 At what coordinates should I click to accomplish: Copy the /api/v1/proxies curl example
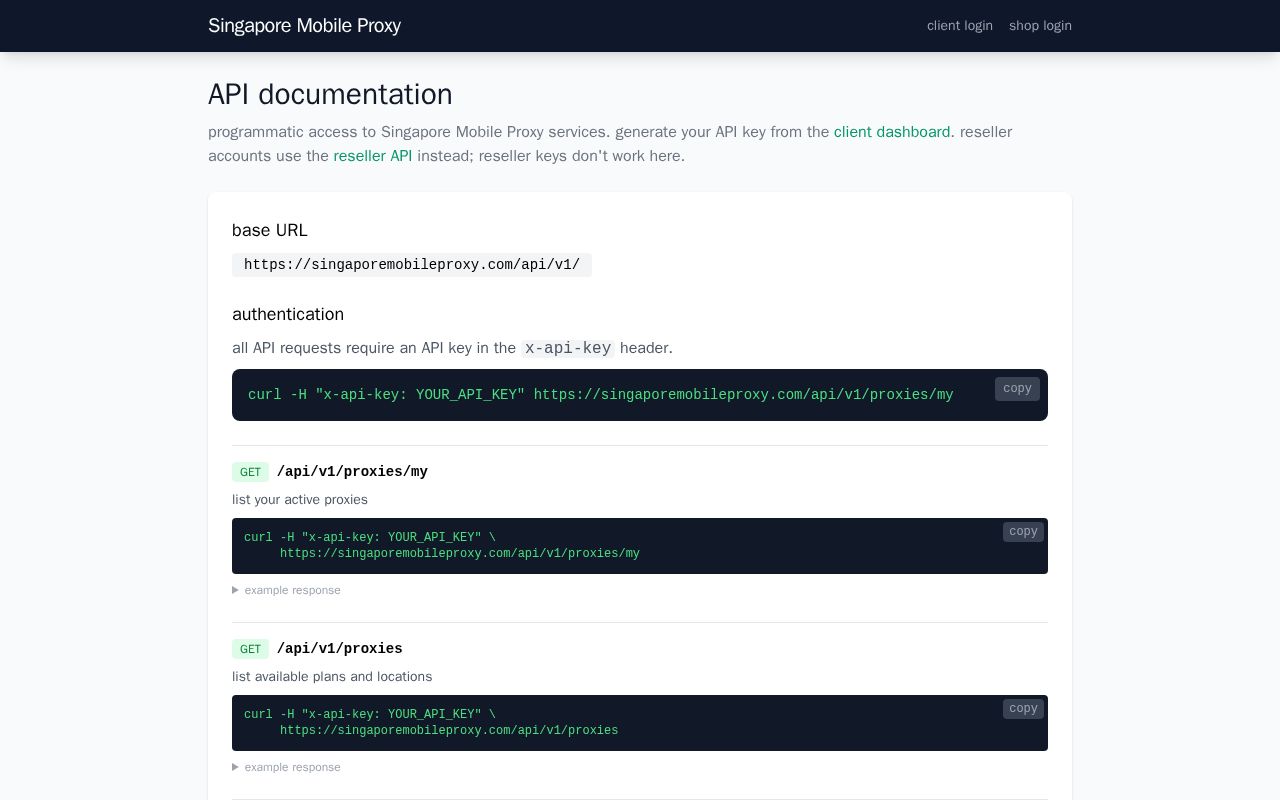coord(1023,709)
